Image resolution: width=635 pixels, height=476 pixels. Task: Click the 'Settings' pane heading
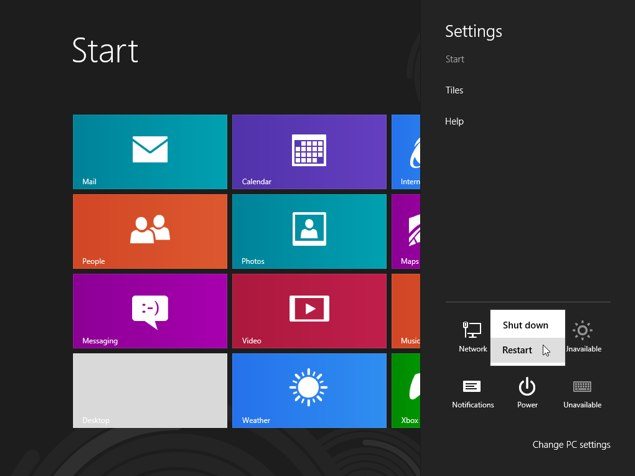473,32
